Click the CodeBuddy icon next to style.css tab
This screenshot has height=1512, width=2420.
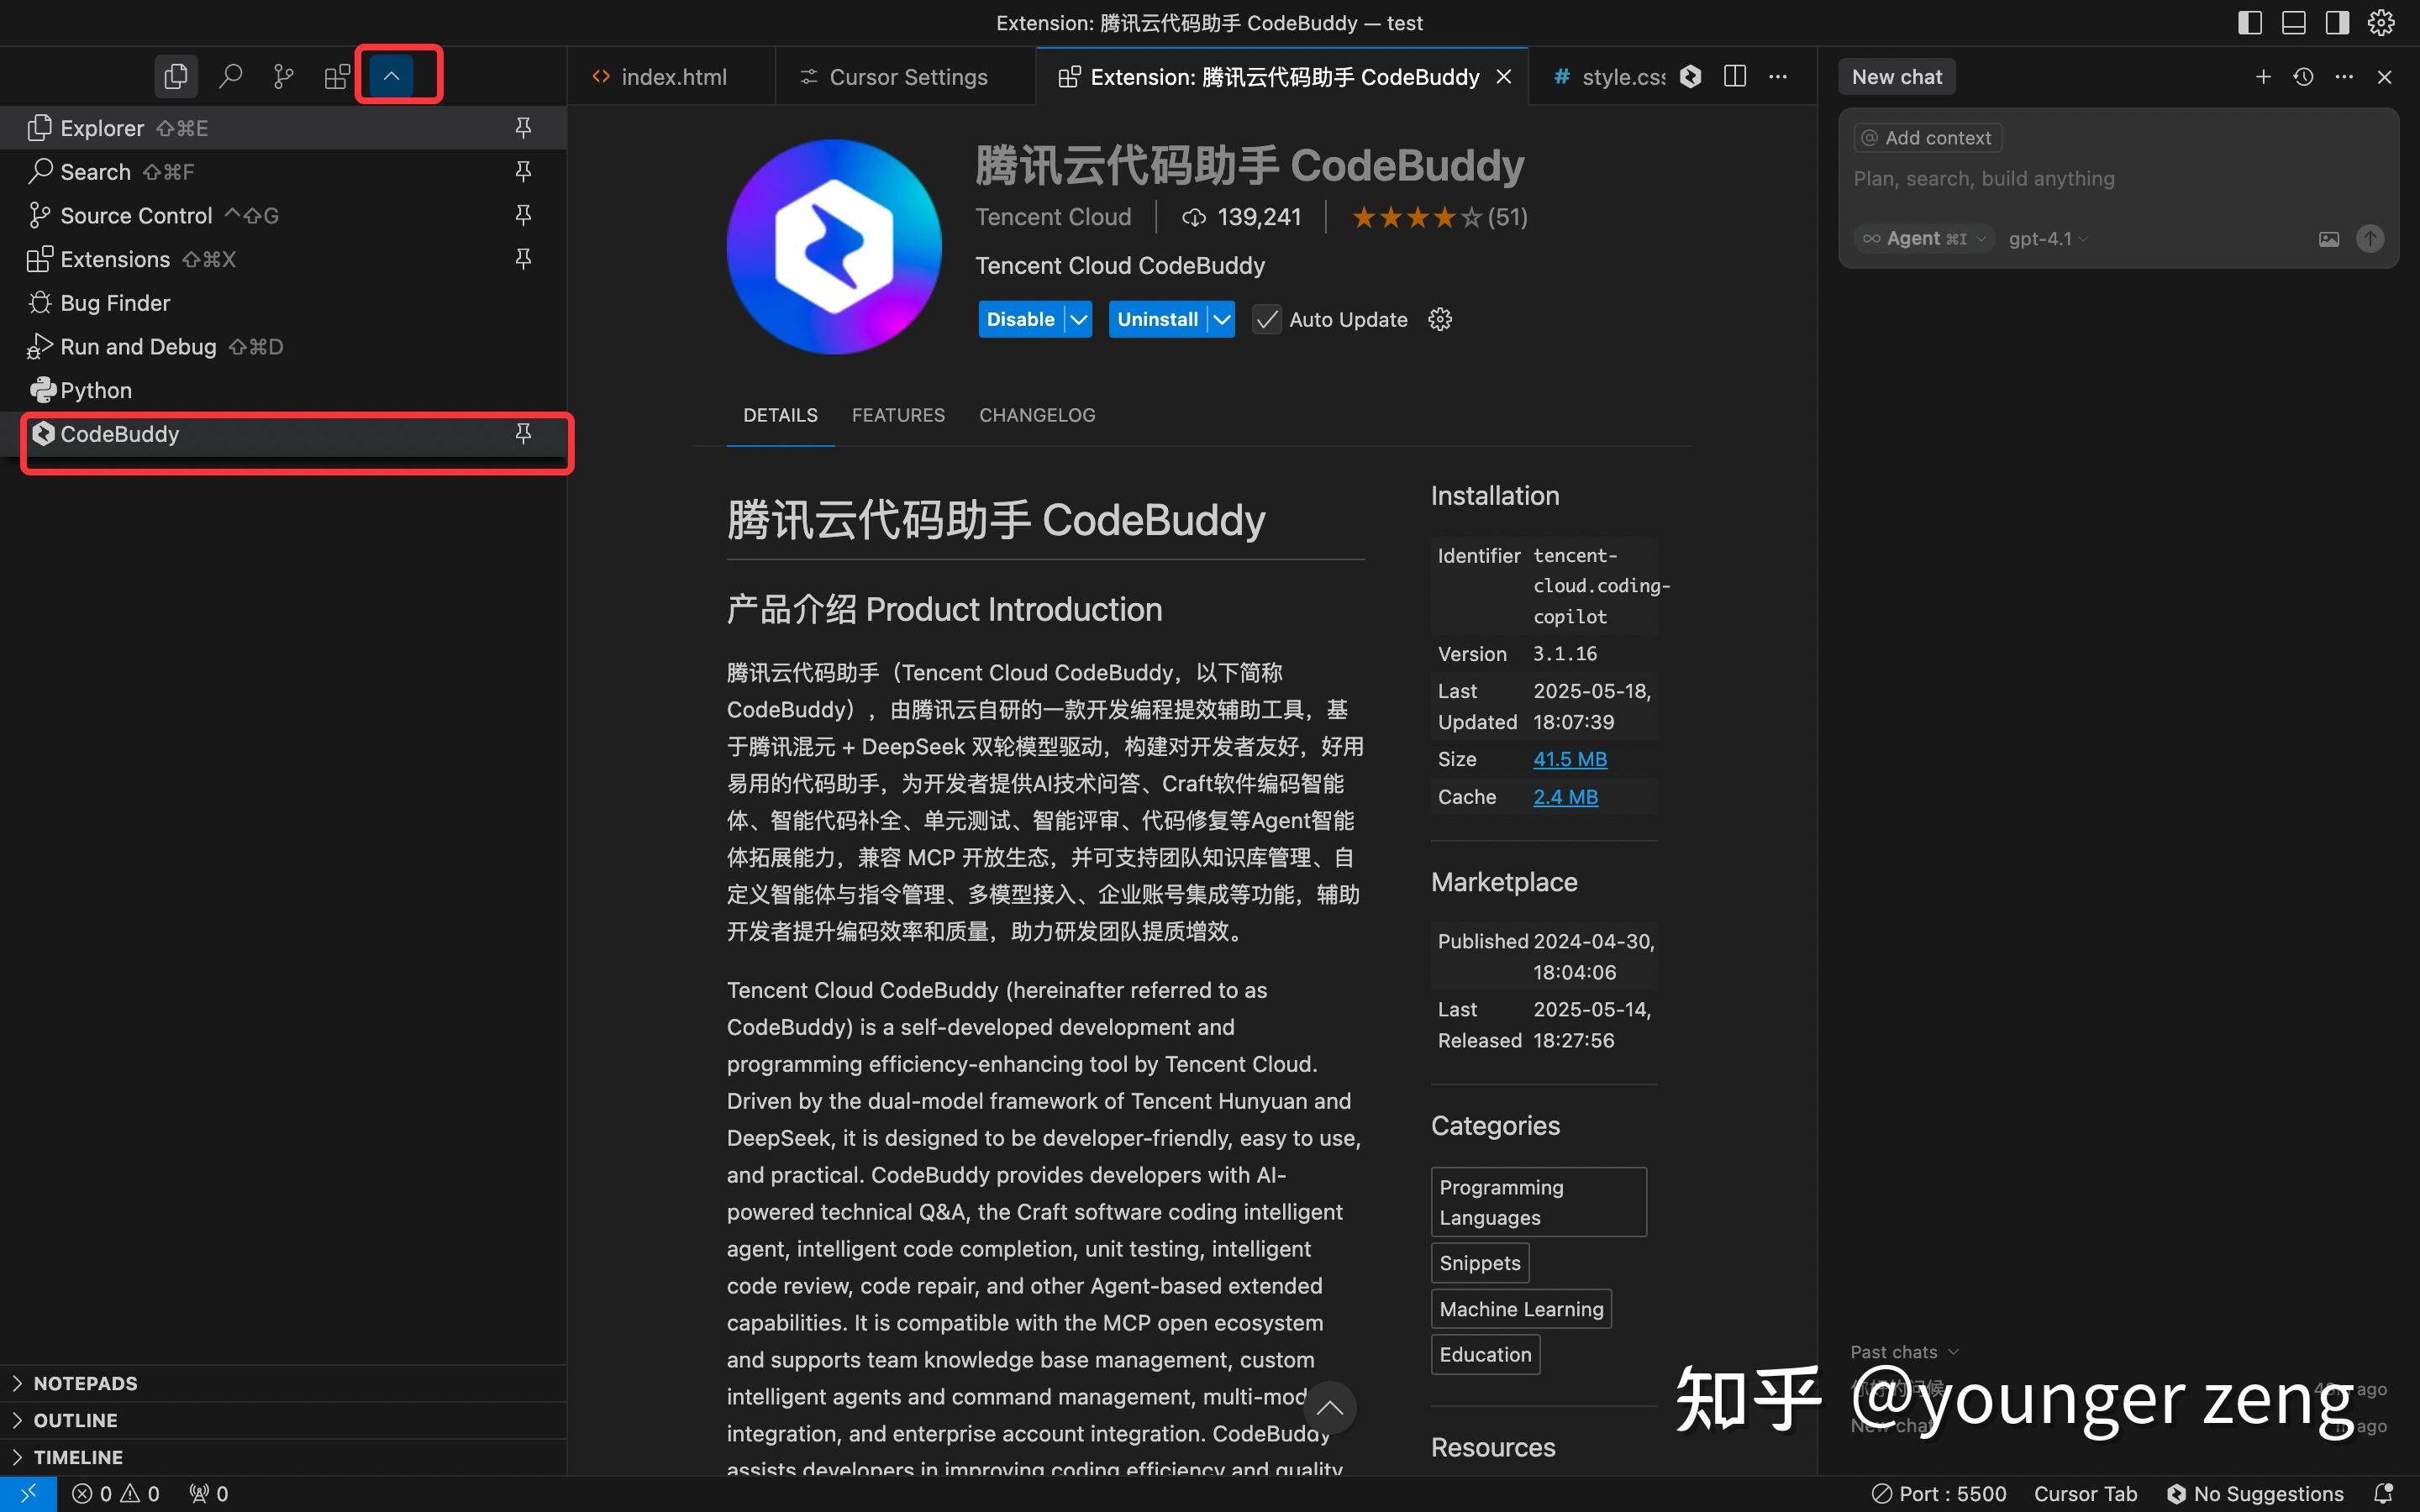click(x=1691, y=76)
